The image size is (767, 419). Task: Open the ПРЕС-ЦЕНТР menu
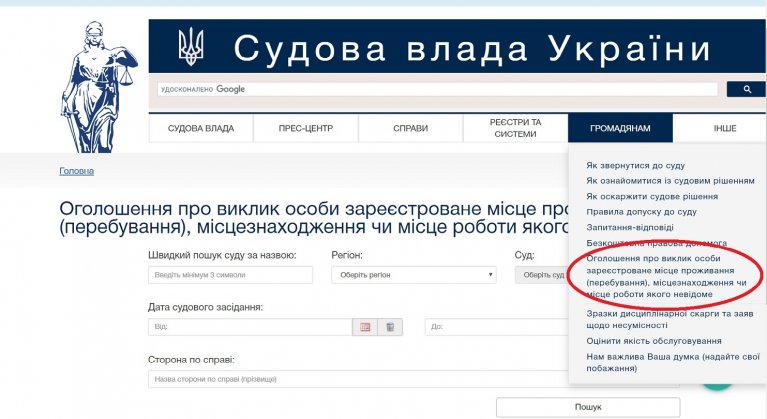(x=306, y=128)
